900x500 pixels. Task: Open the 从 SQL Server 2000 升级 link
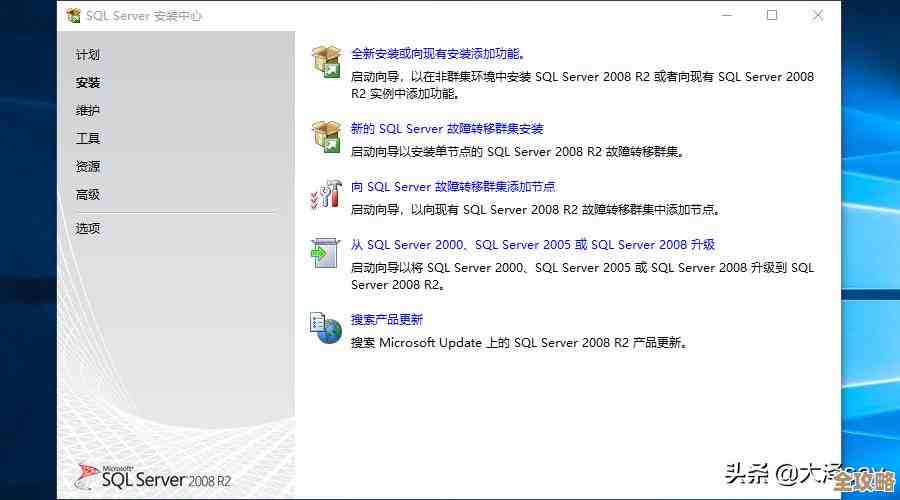click(533, 245)
